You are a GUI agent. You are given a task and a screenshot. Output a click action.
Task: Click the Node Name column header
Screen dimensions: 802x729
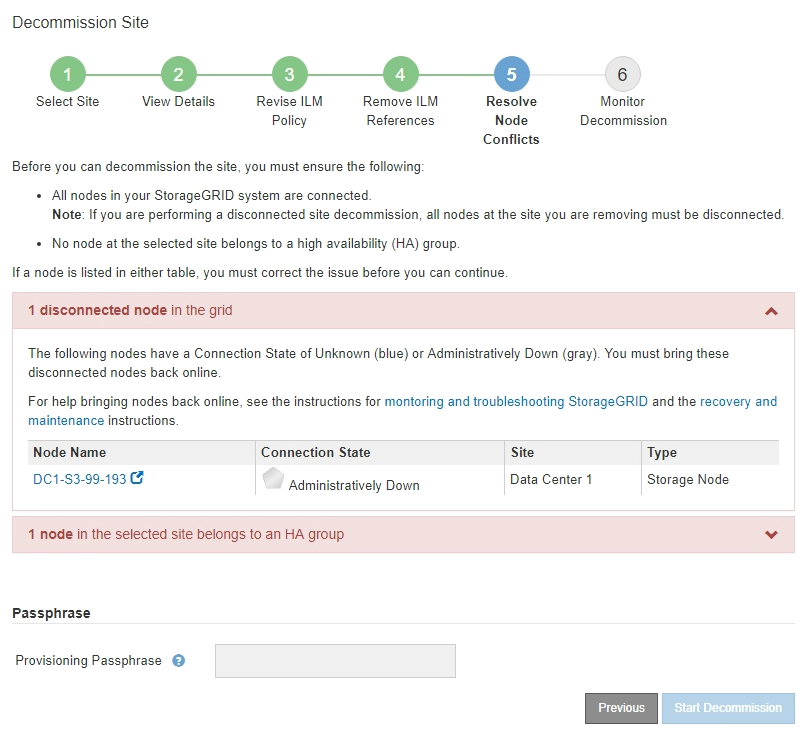[69, 453]
